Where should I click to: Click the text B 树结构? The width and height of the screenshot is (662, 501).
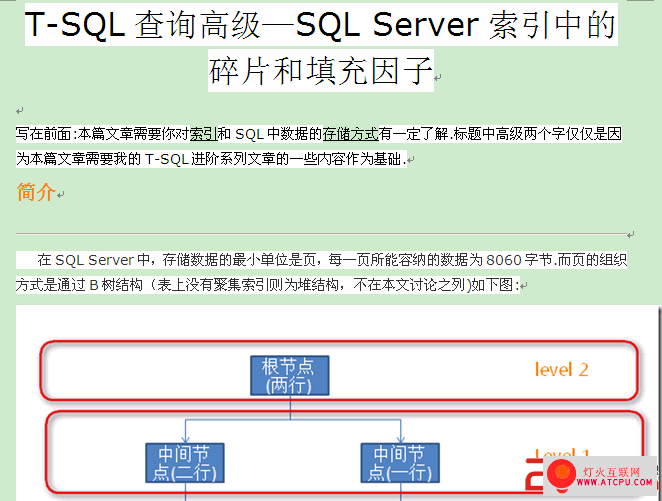[116, 285]
